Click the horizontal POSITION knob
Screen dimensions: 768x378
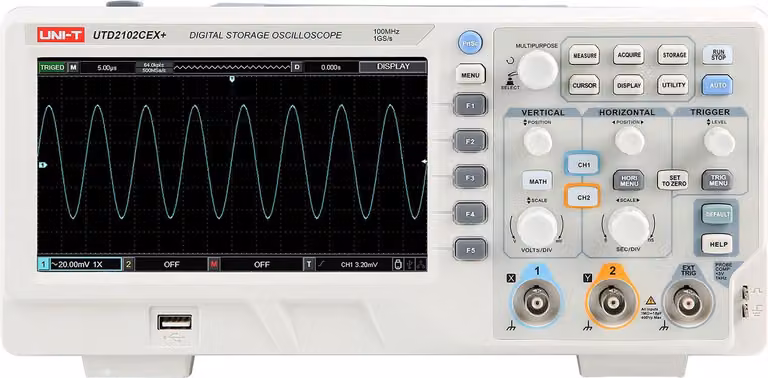[x=629, y=141]
